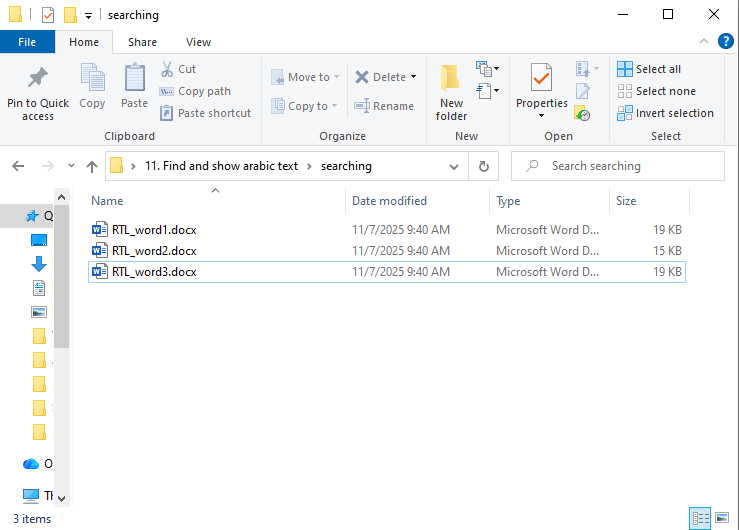Click the New folder icon

pos(451,78)
